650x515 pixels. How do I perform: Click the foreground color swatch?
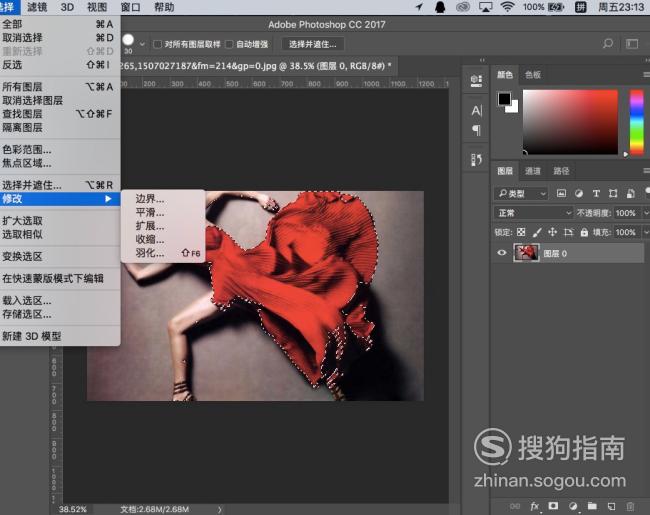coord(504,99)
